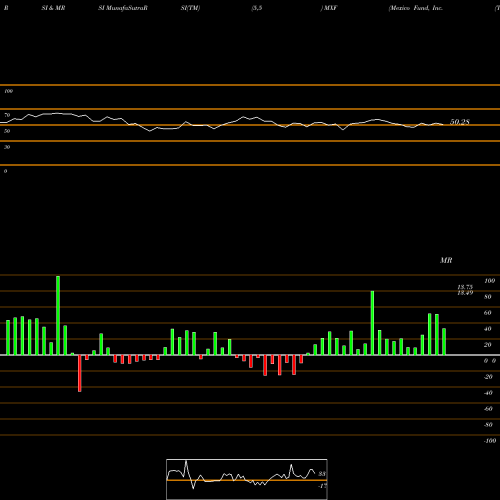Click the 'MXF' ticker text in header

coord(330,8)
